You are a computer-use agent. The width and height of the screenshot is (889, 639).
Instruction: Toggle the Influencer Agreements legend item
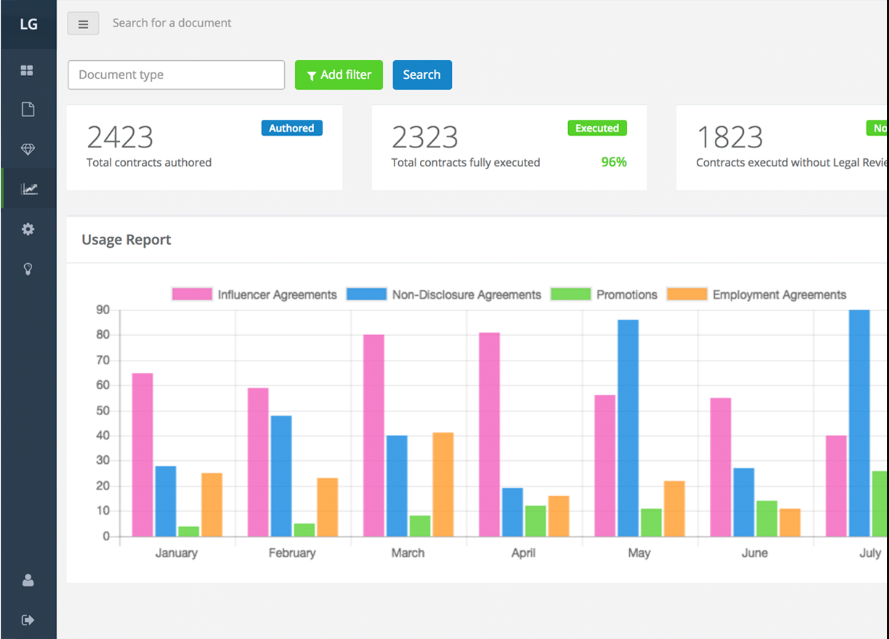pyautogui.click(x=277, y=294)
